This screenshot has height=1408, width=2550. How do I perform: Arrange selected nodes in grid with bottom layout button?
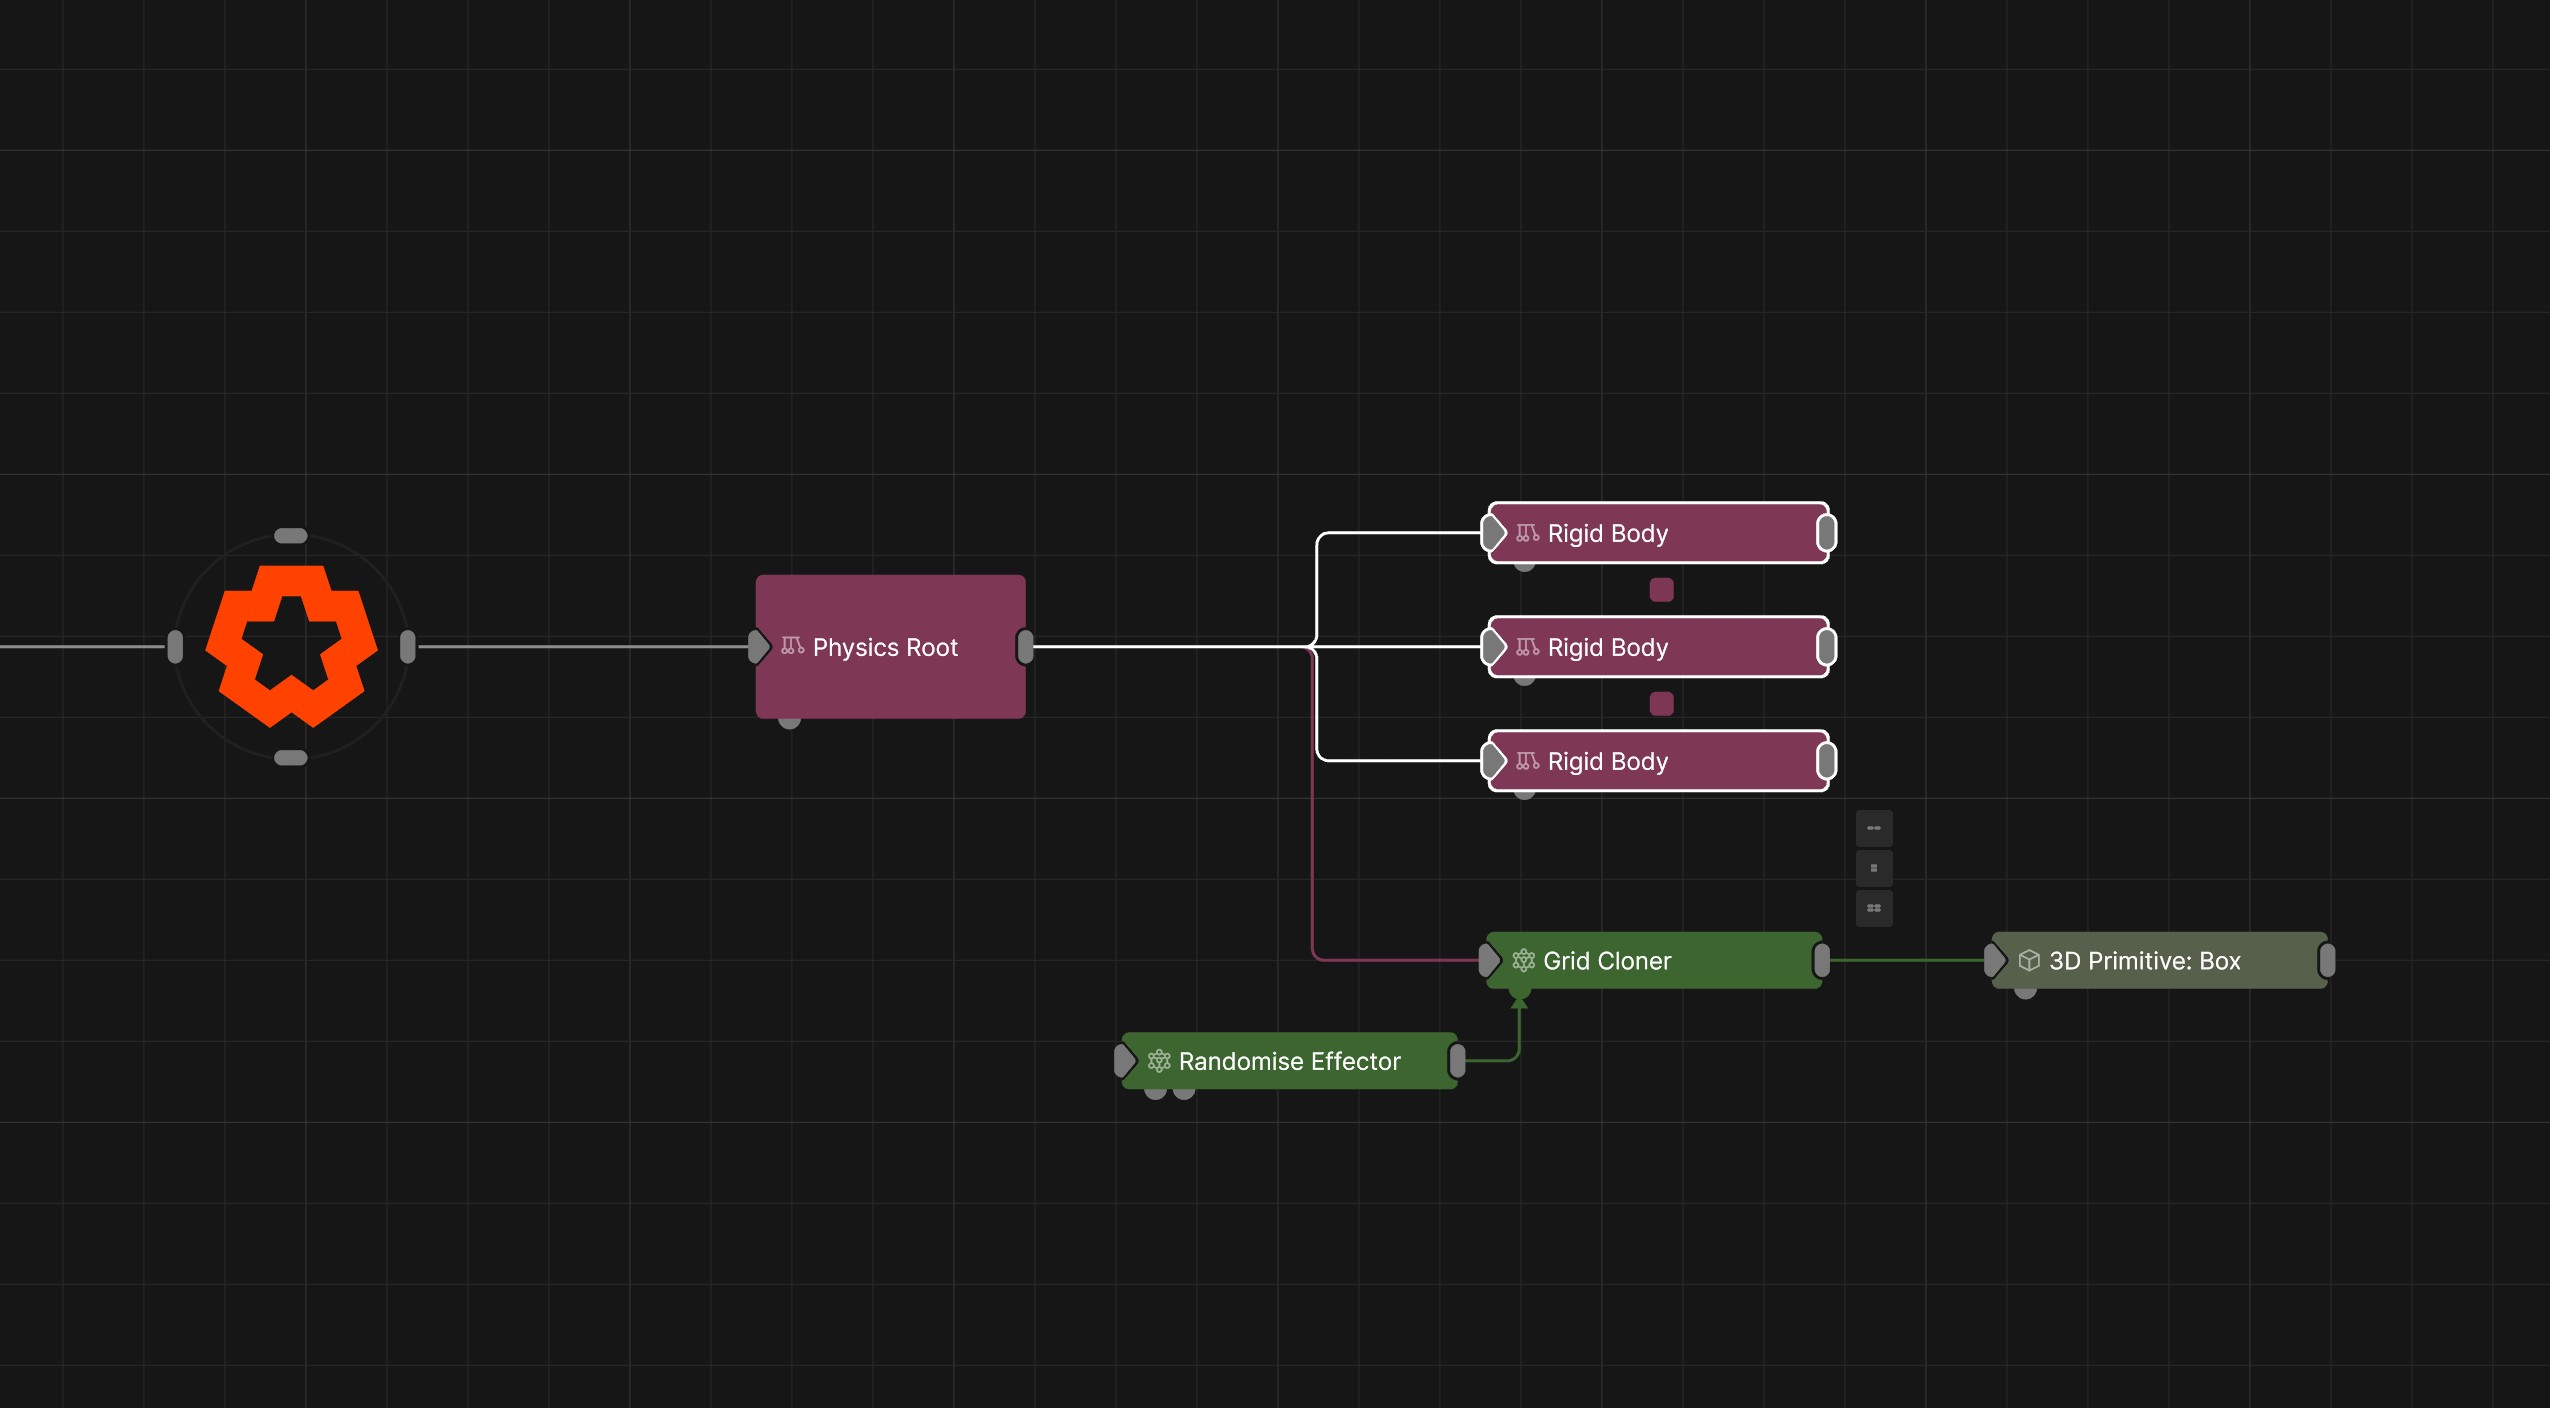point(1874,908)
